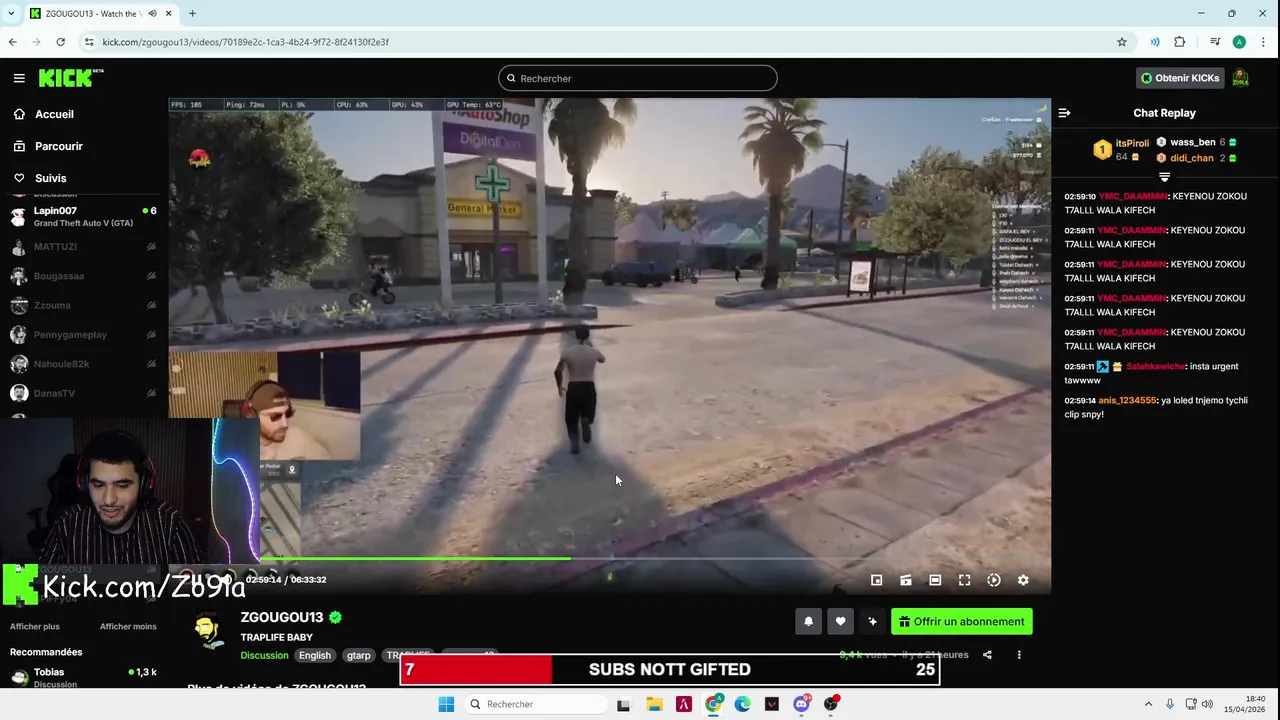The width and height of the screenshot is (1280, 720).
Task: Open itsPiroli top gifter profile
Action: tap(1132, 143)
